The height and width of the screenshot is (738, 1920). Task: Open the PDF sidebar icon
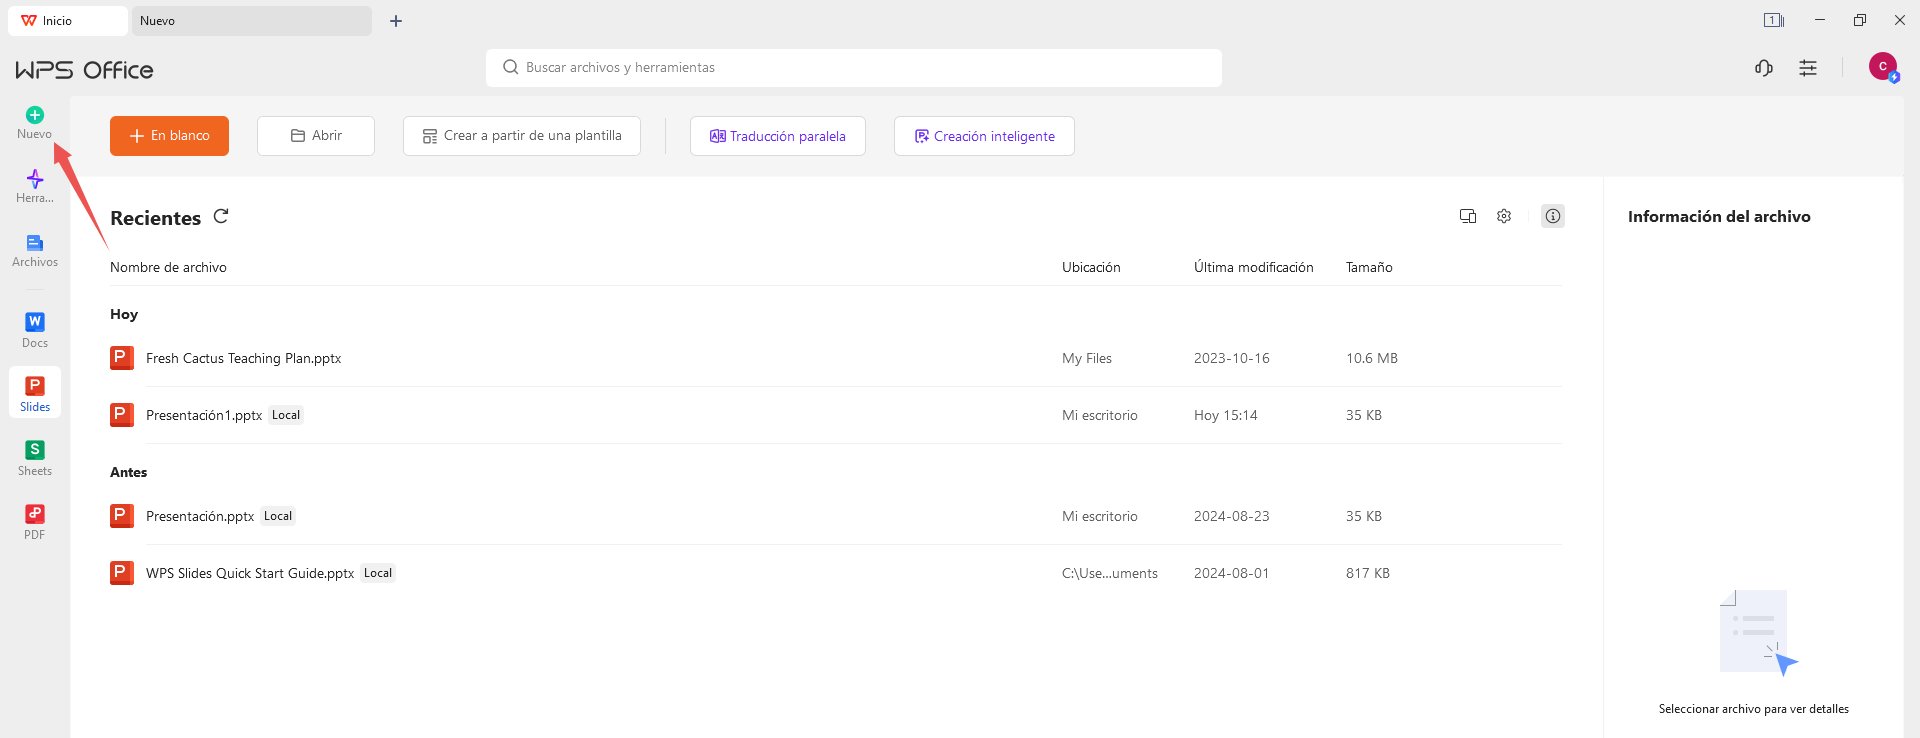pos(35,515)
